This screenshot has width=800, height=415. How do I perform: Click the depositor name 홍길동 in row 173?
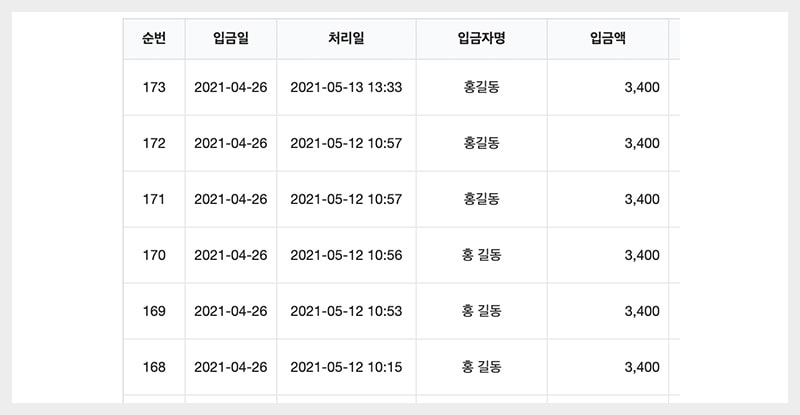pos(481,87)
